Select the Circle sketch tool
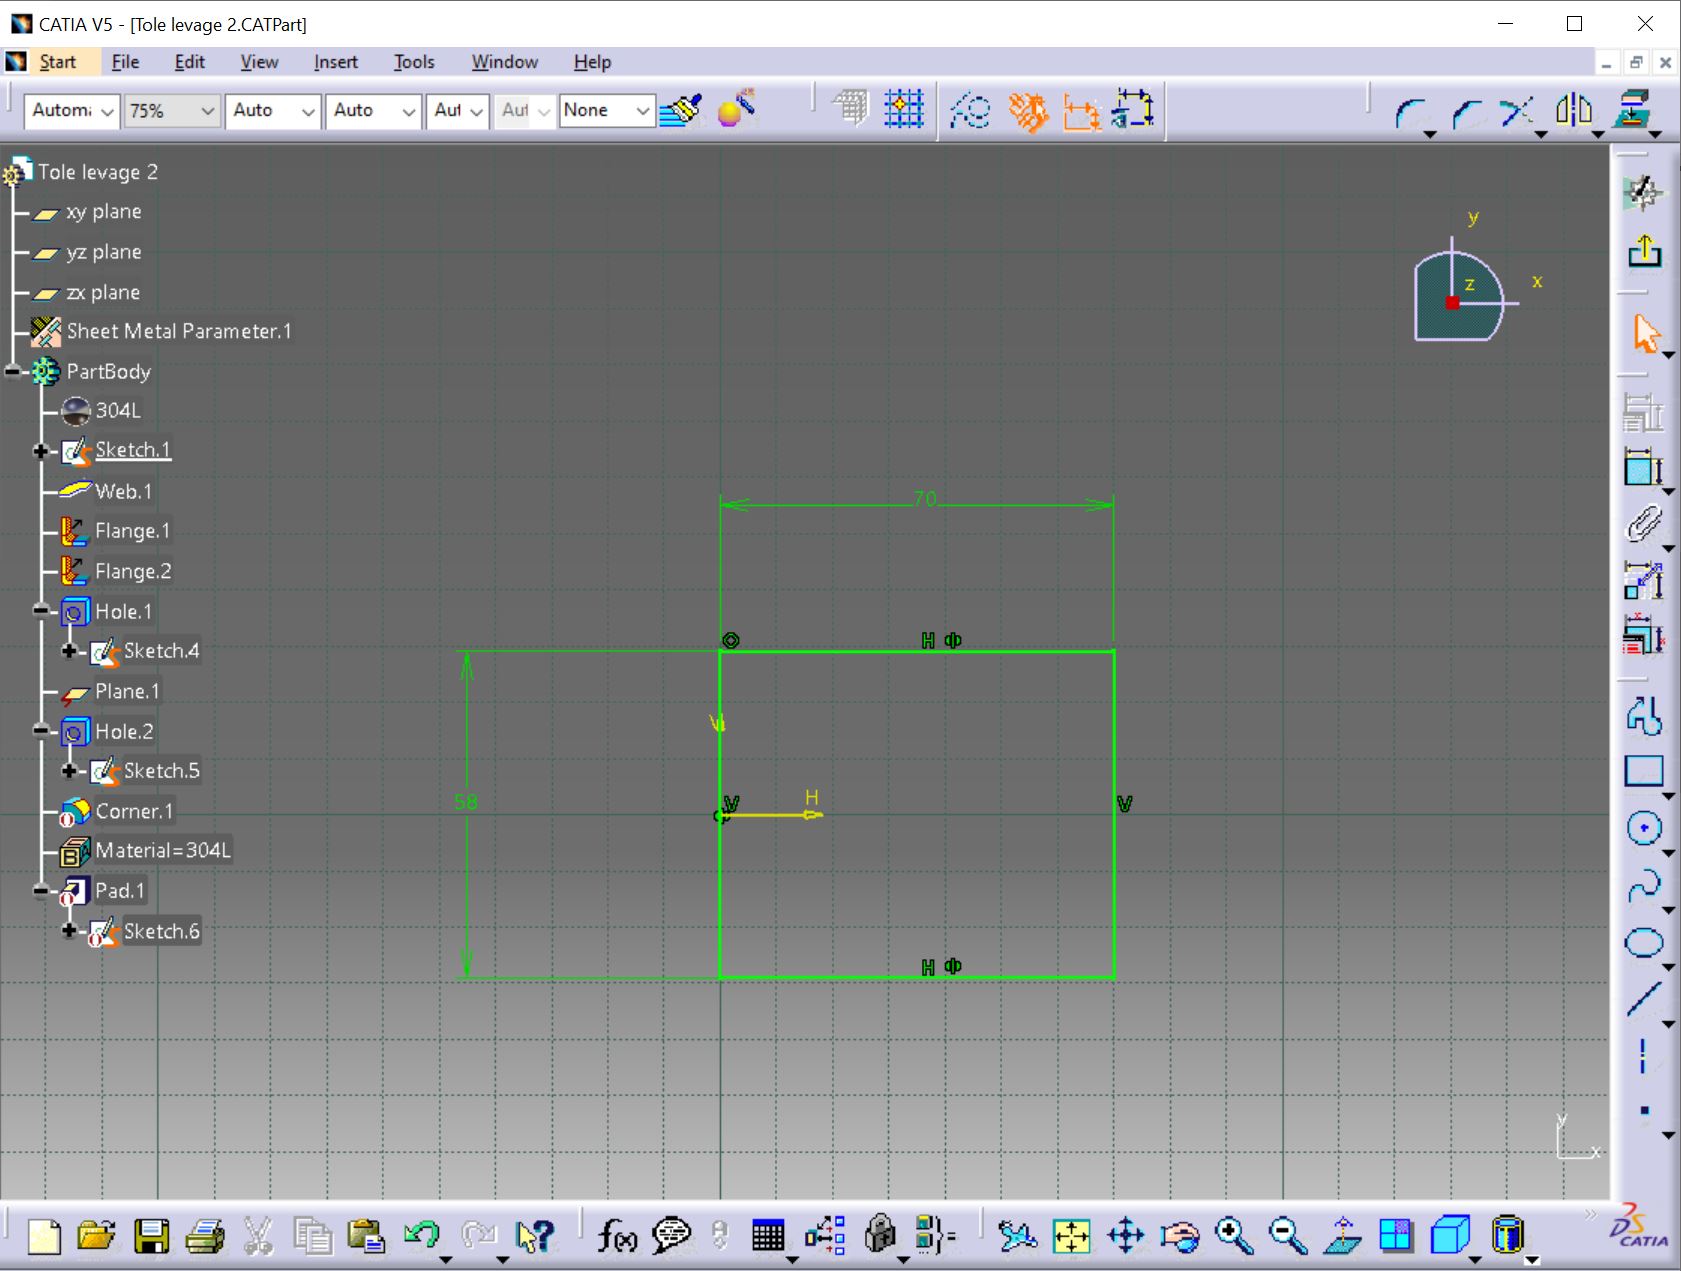The image size is (1681, 1271). click(x=1643, y=828)
